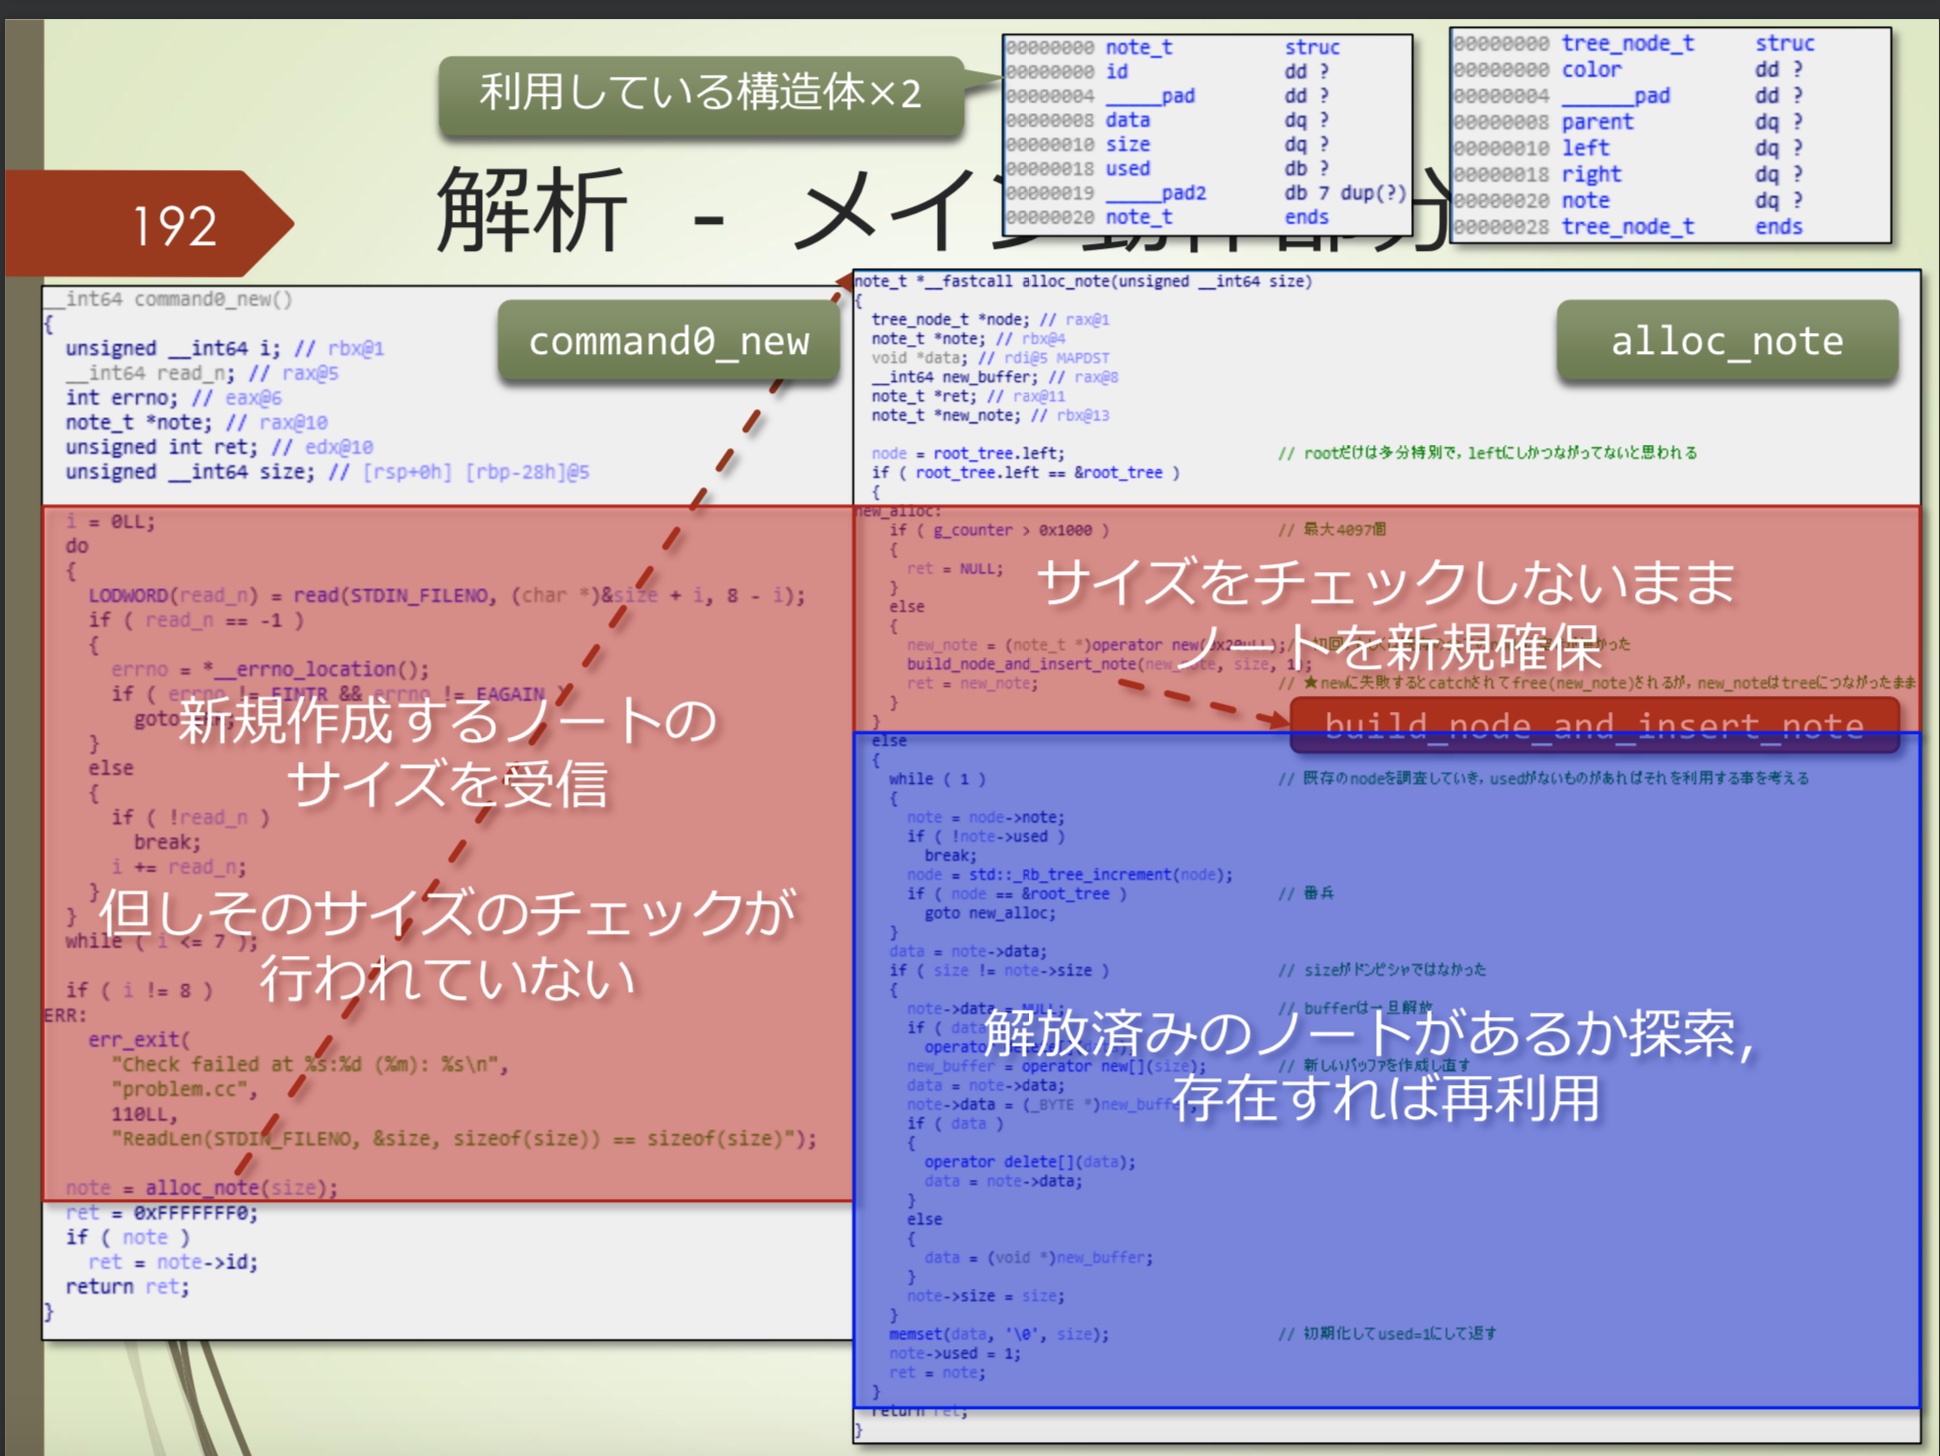Viewport: 1940px width, 1456px height.
Task: Click the 新規作成するノートのサイズを受信 overlay text
Action: click(447, 751)
